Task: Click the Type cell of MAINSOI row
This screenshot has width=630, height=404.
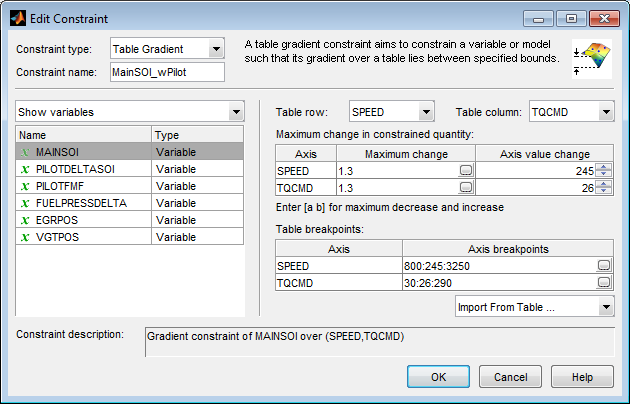Action: (x=197, y=152)
